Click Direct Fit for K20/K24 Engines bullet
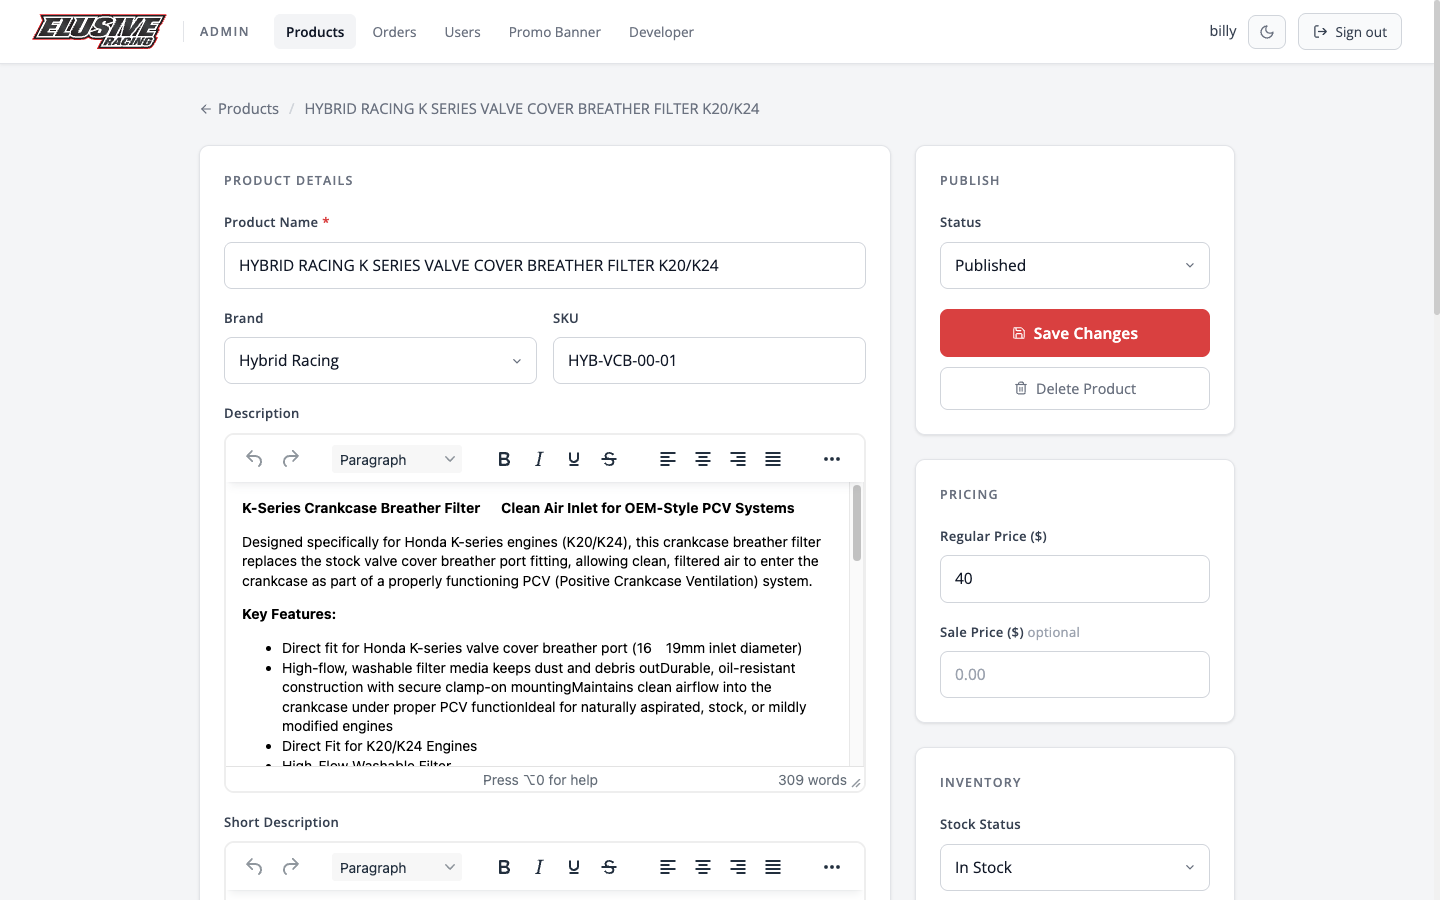 click(380, 746)
